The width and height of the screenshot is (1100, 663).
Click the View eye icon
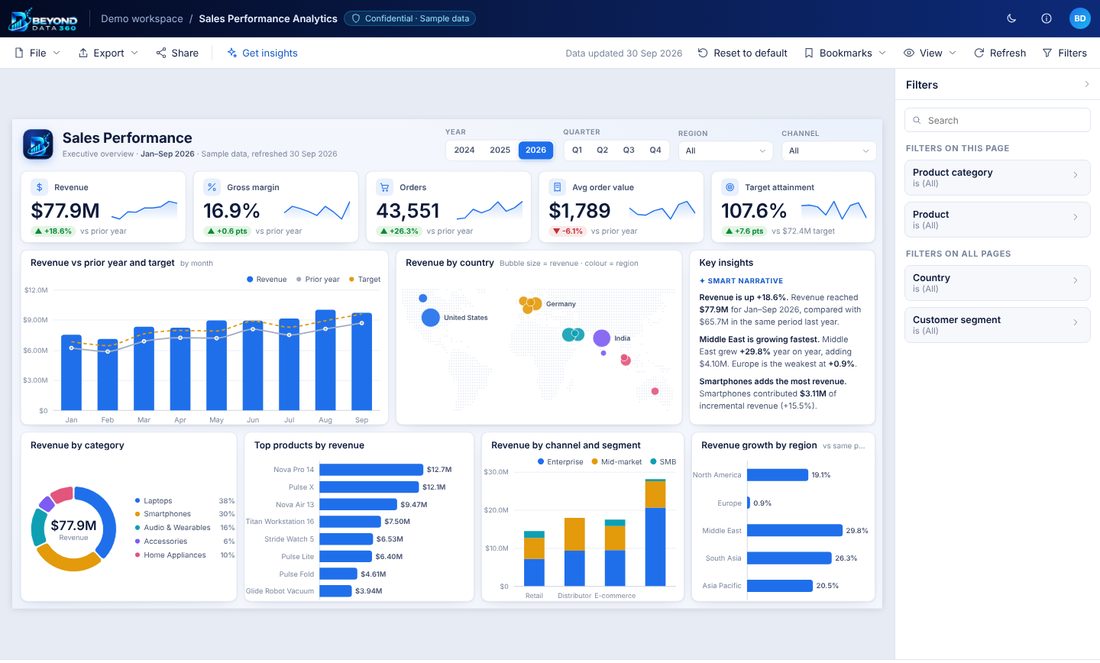coord(908,53)
